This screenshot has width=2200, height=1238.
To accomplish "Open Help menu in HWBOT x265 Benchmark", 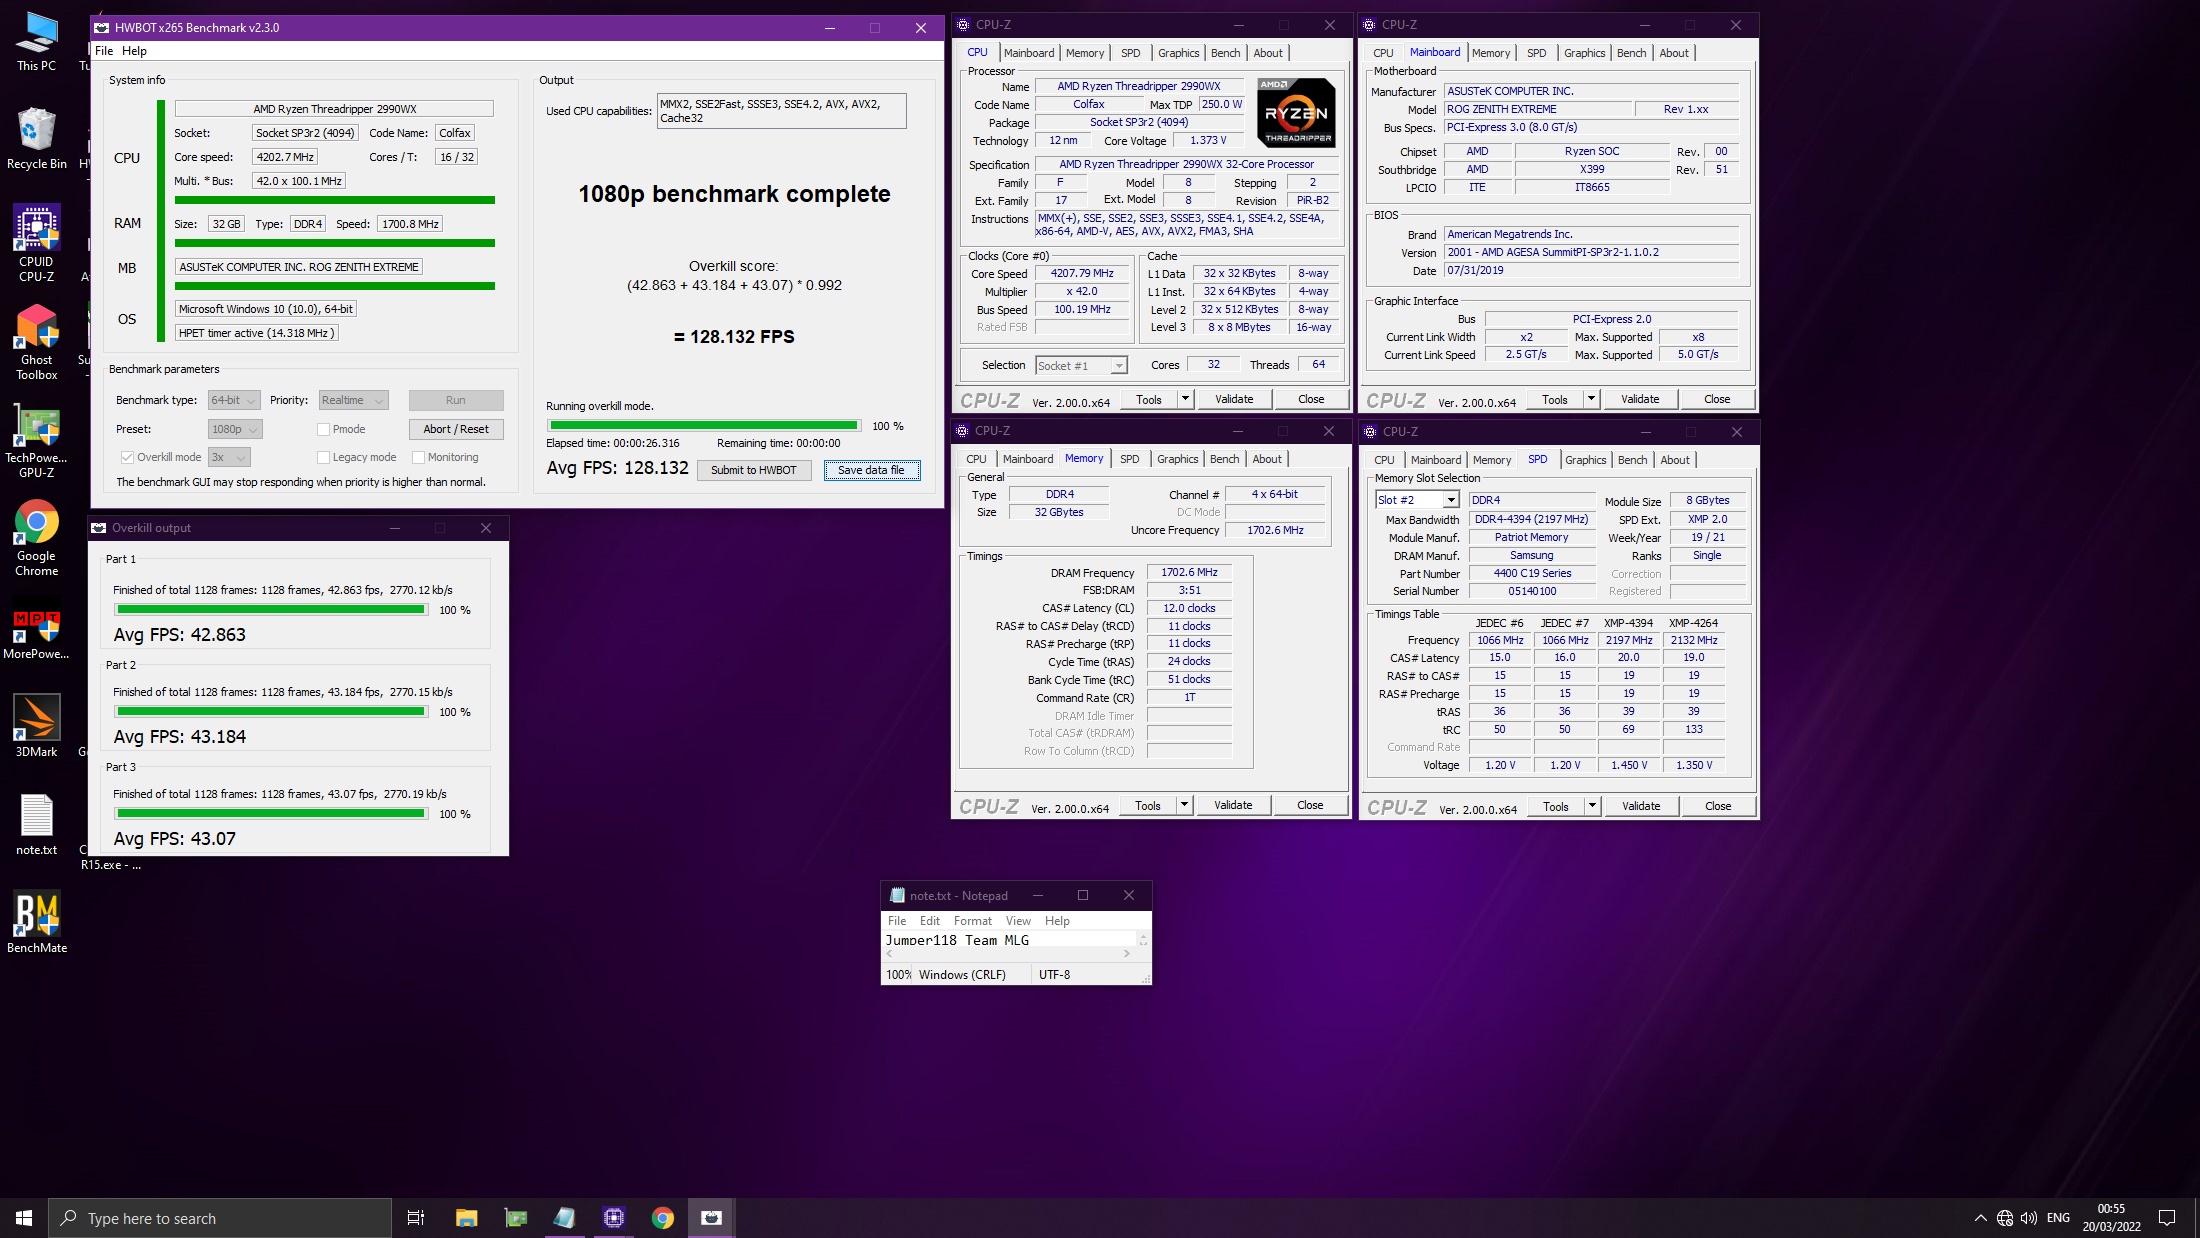I will 134,51.
